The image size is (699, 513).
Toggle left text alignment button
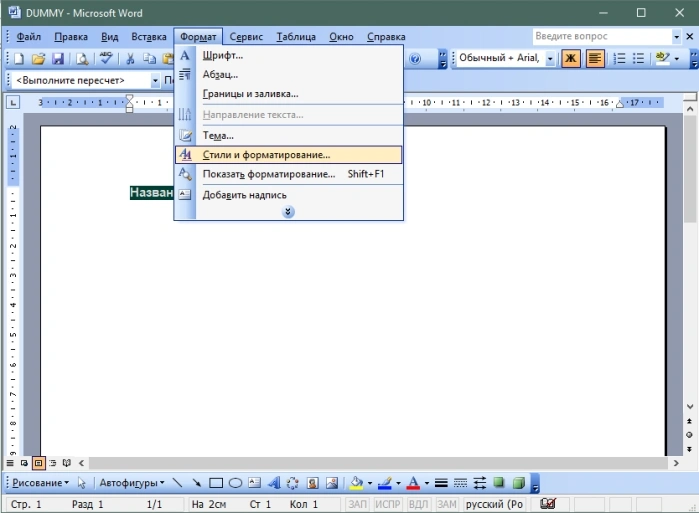pos(595,58)
